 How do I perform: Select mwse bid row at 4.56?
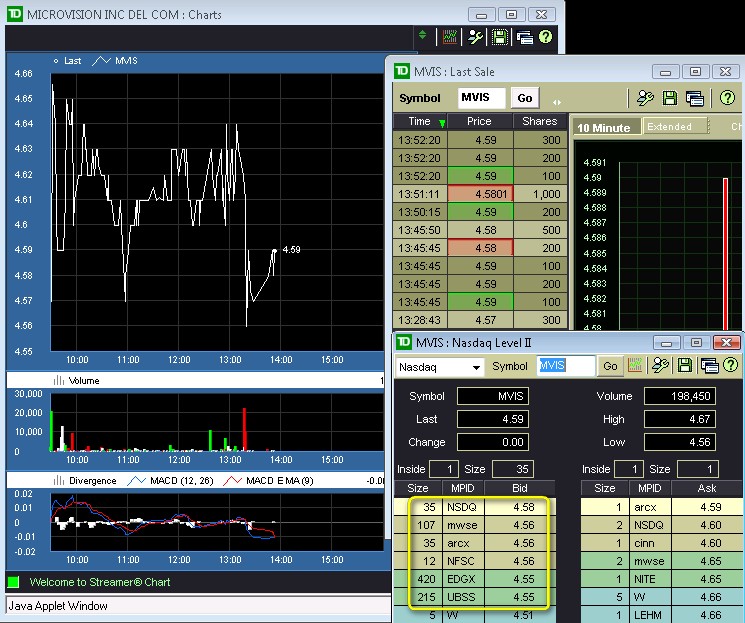click(x=474, y=525)
